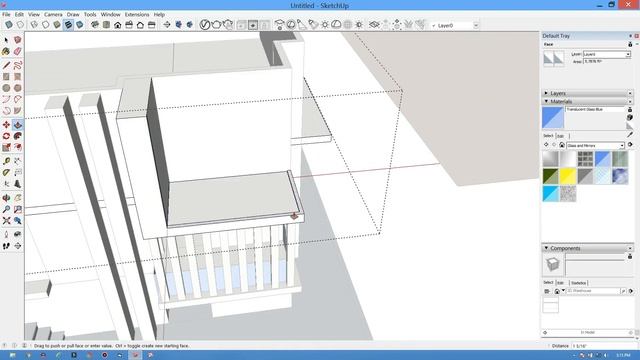This screenshot has height=360, width=640.
Task: Open the Extensions menu
Action: point(137,14)
